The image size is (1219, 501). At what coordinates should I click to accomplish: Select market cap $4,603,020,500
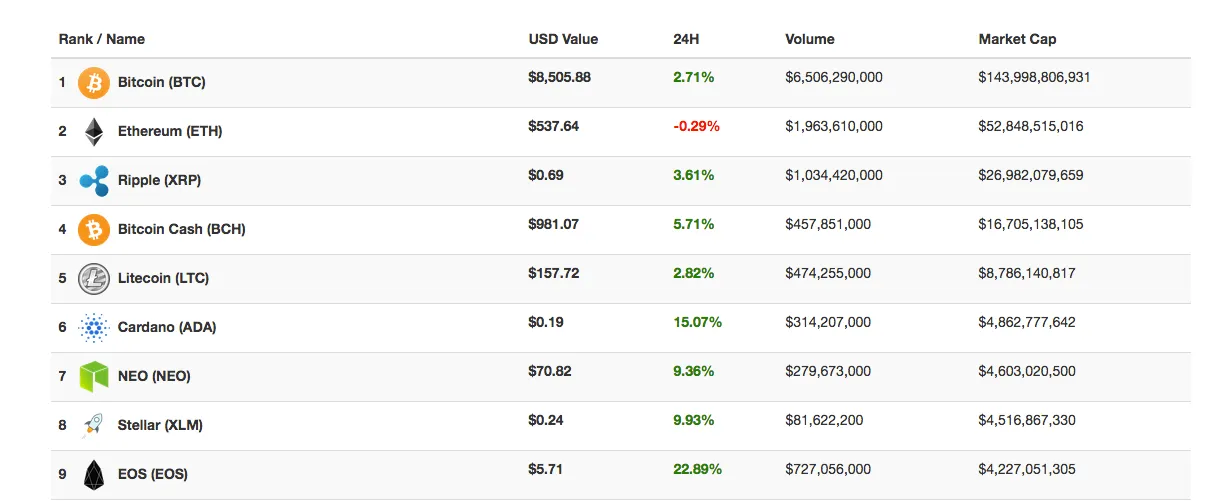1027,371
